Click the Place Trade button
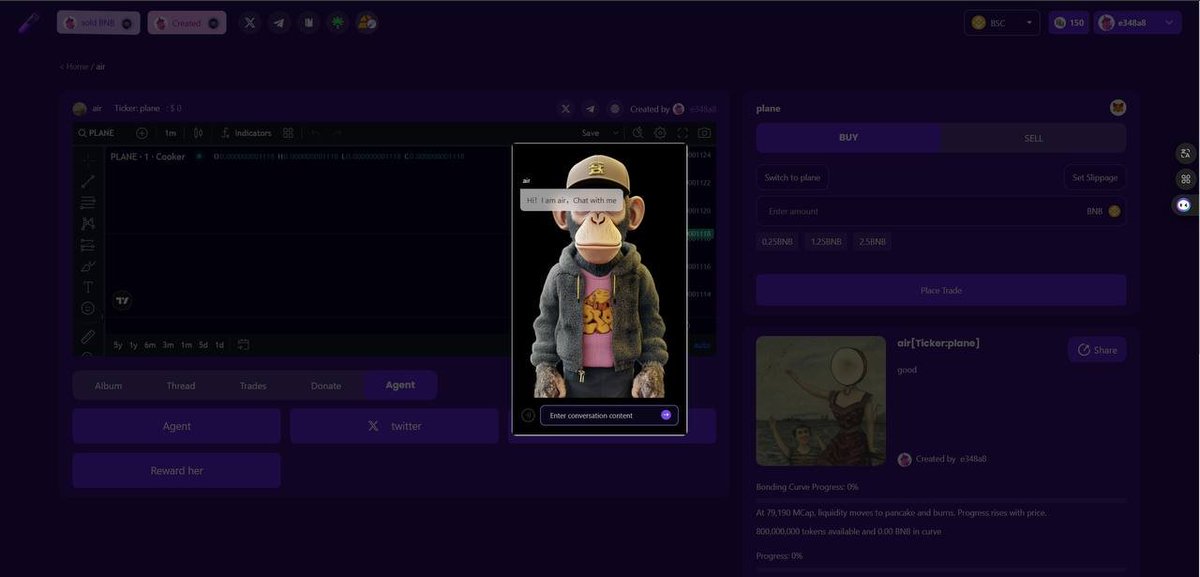 pos(941,290)
